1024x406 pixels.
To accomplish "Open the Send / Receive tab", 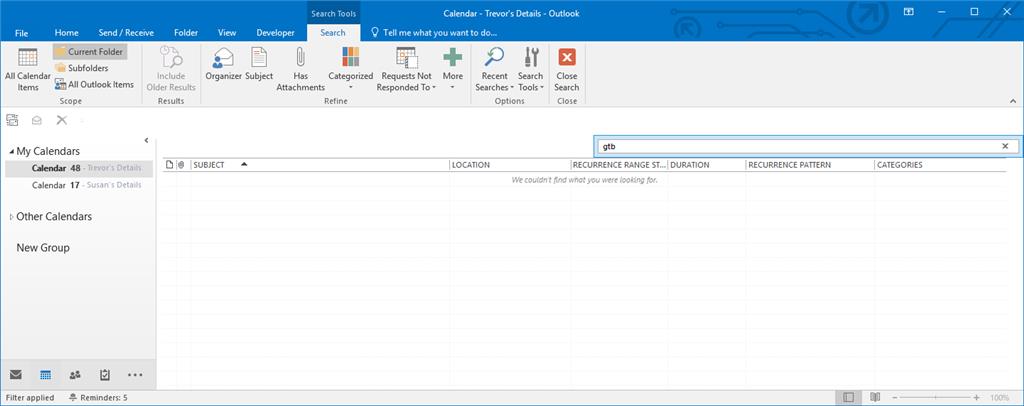I will coord(126,33).
